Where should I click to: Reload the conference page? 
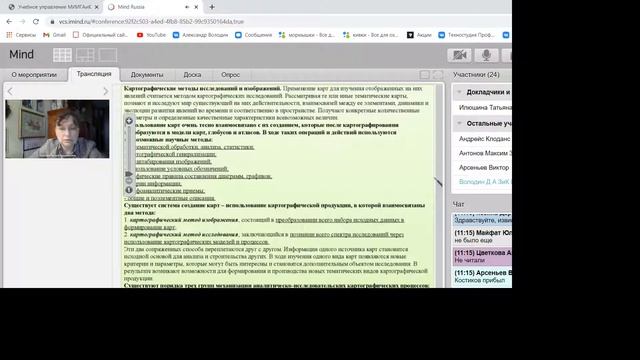point(36,22)
